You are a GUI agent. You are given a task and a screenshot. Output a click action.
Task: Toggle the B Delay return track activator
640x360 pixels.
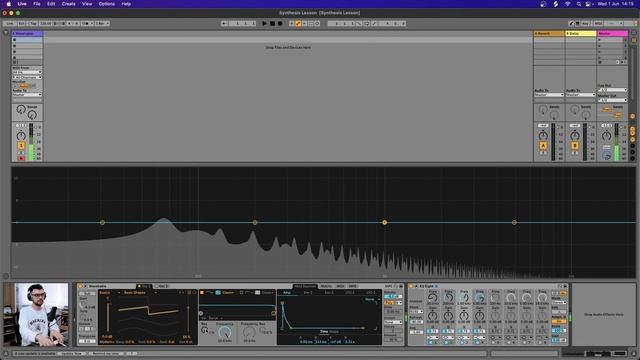coord(575,146)
